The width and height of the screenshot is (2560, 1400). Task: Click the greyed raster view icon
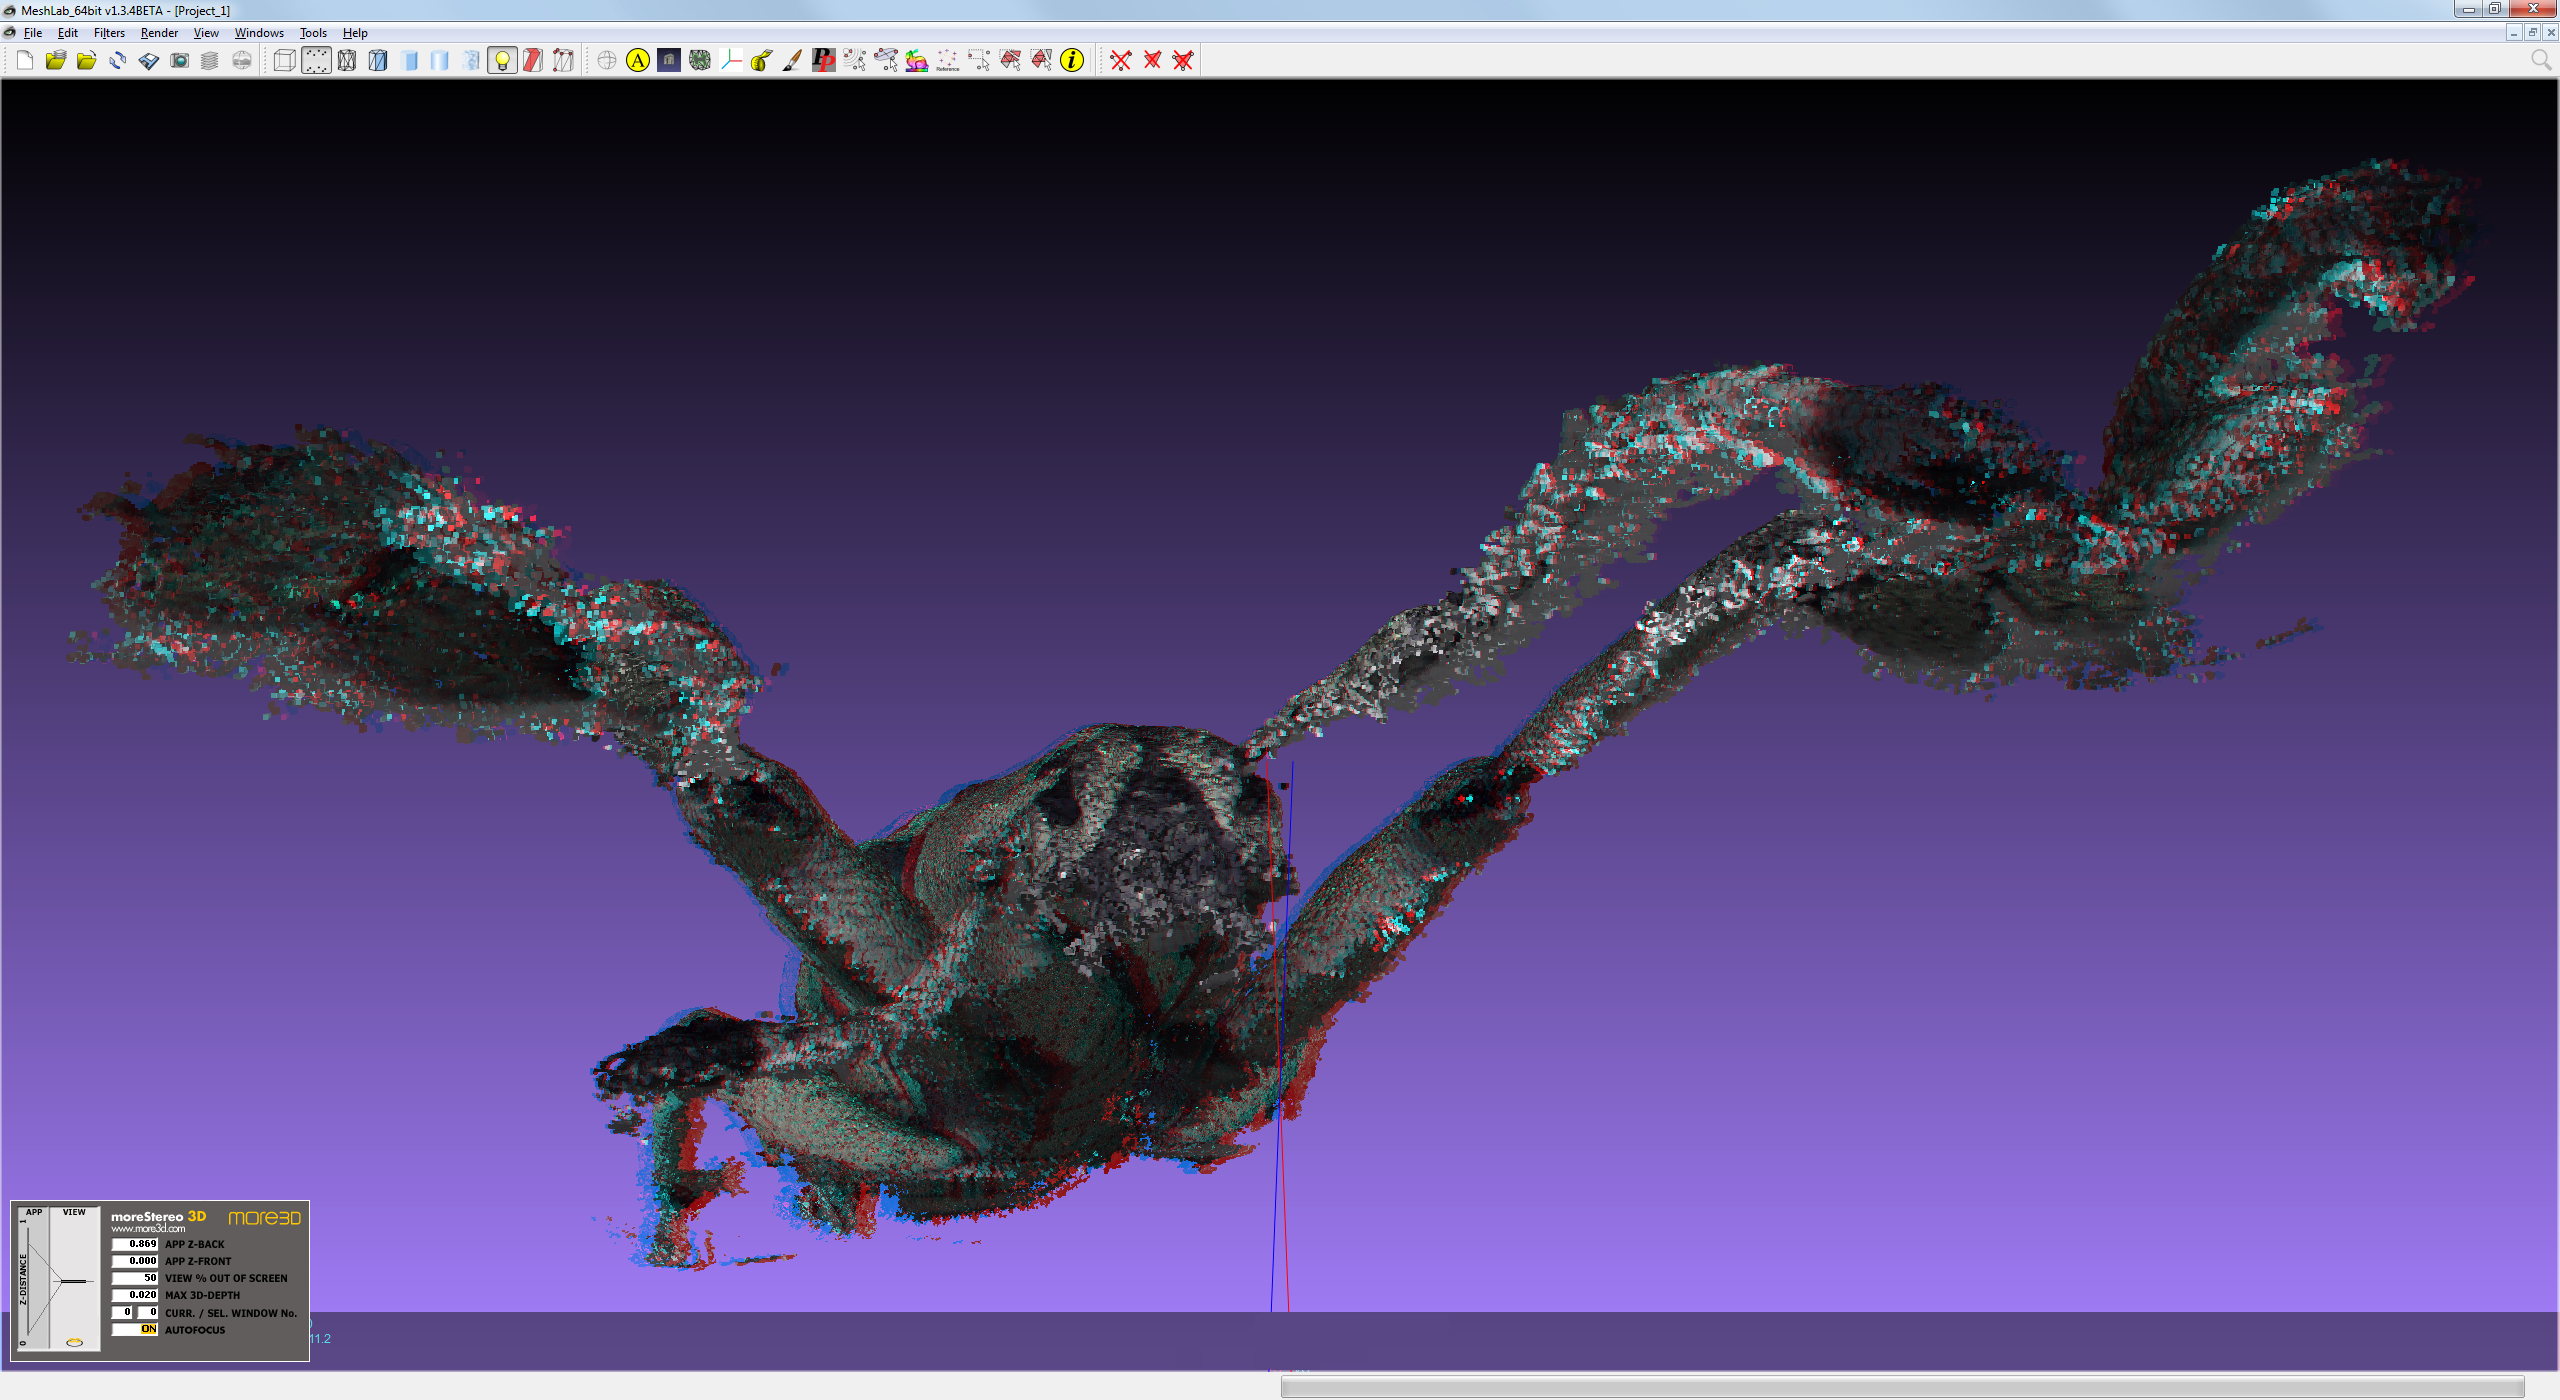[242, 61]
